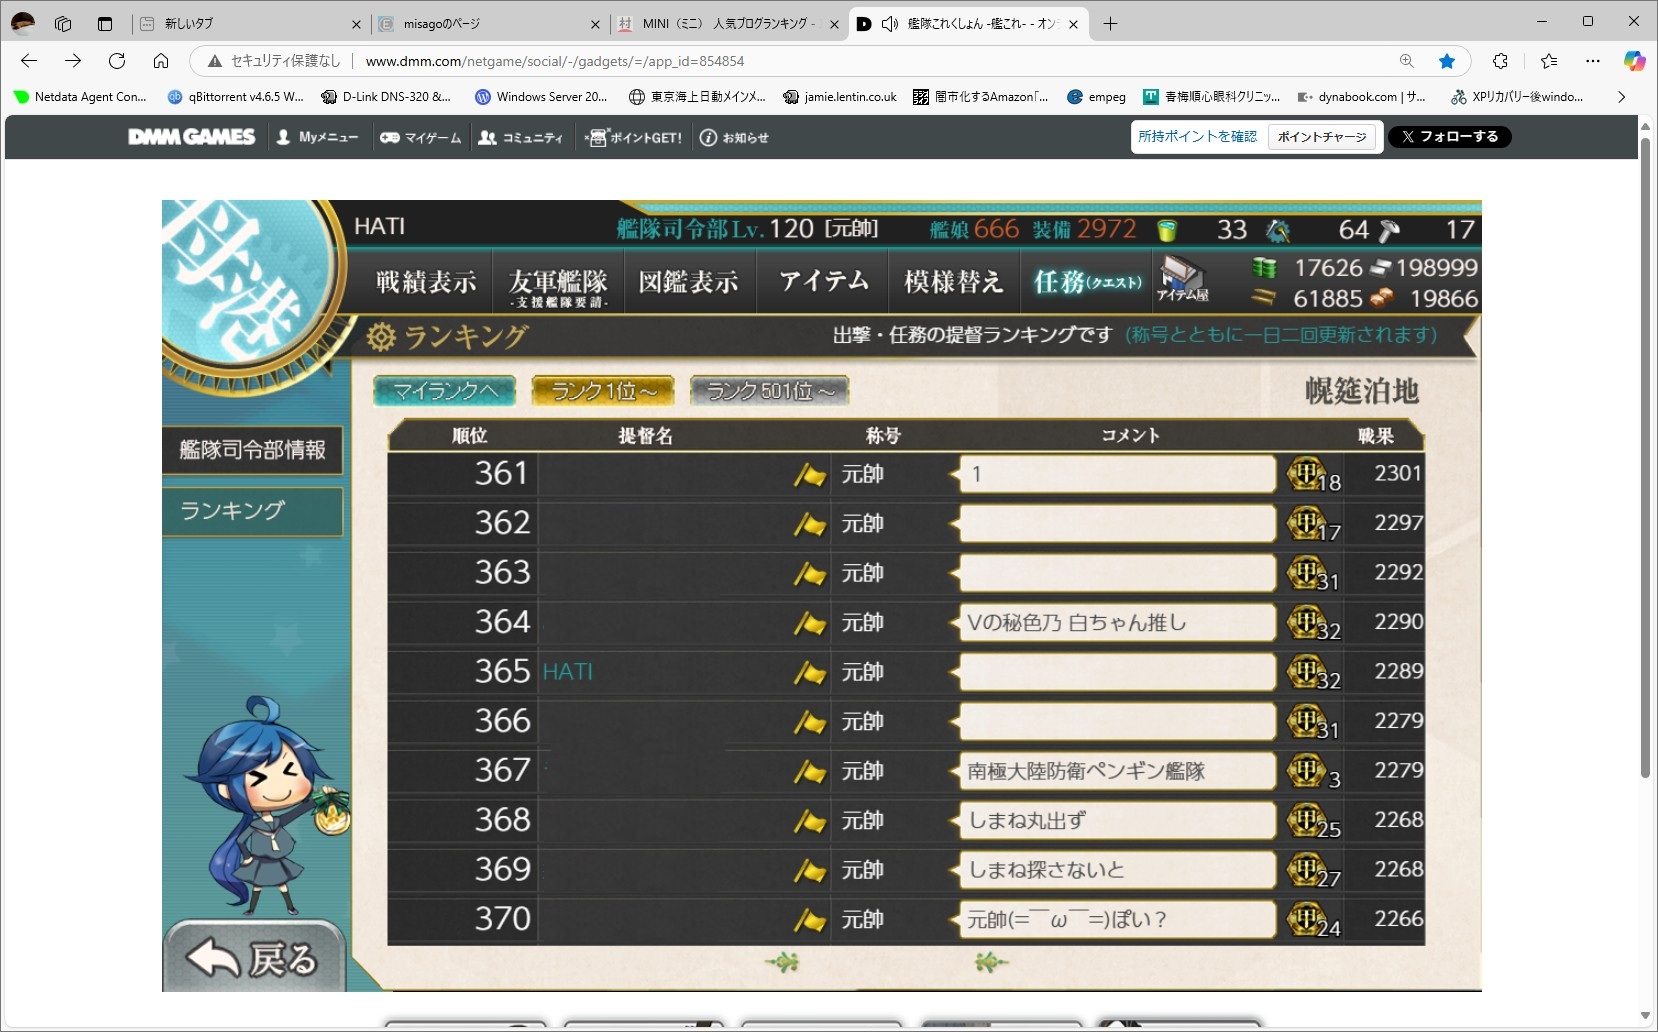Click comment しまね探さないと
This screenshot has width=1658, height=1032.
tap(1118, 870)
